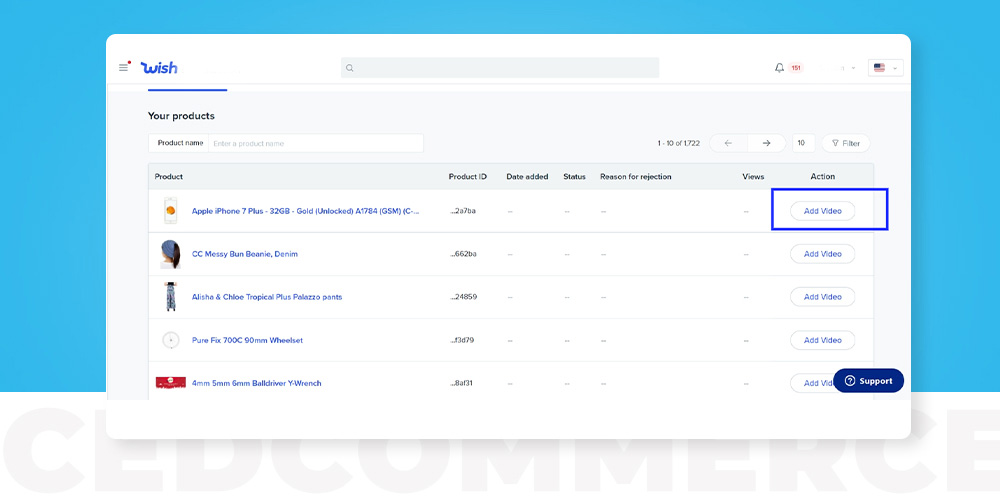Click the Views column header

[753, 177]
